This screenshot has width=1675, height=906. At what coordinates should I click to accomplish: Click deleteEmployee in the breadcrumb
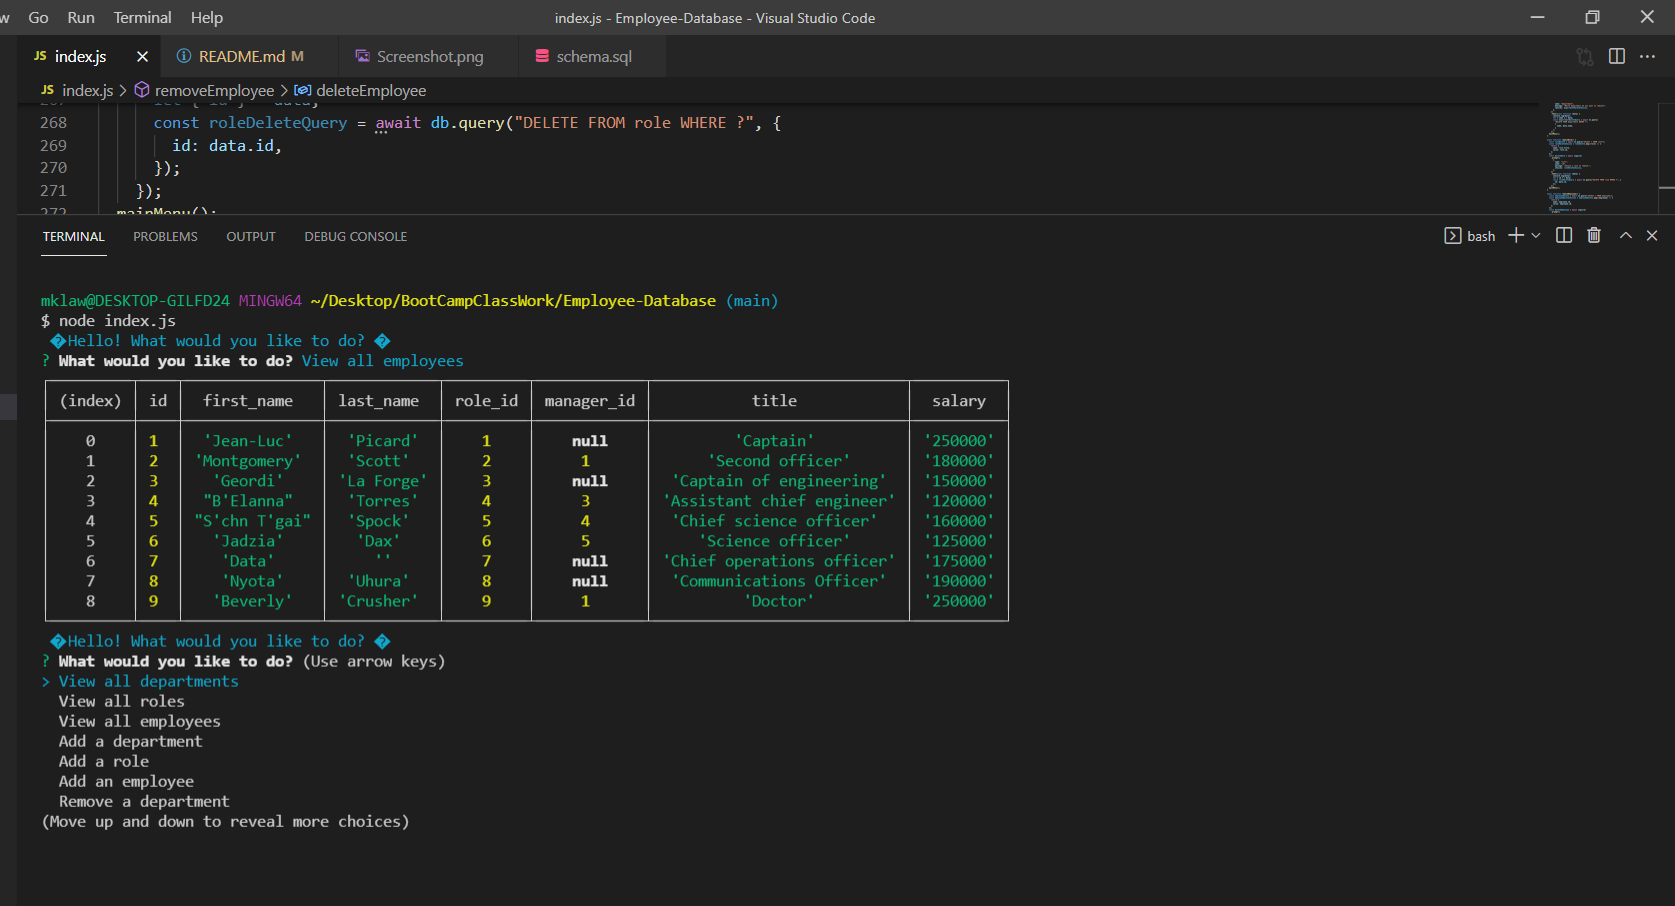[x=371, y=90]
